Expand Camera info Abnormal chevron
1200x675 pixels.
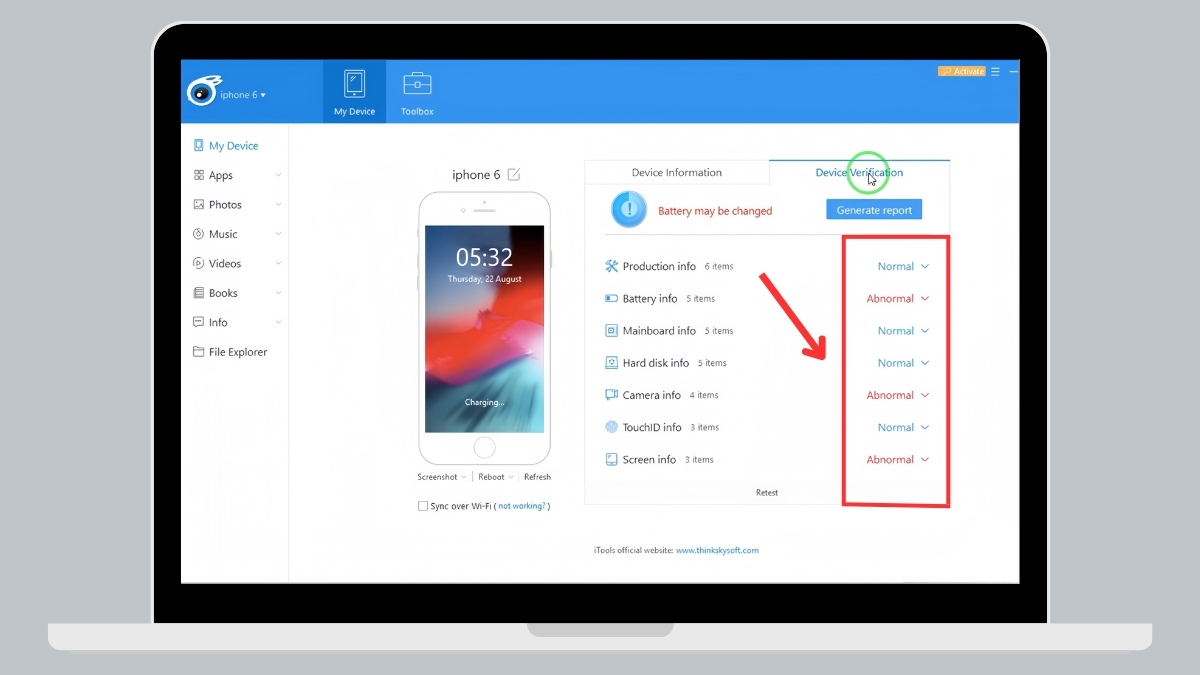coord(925,395)
